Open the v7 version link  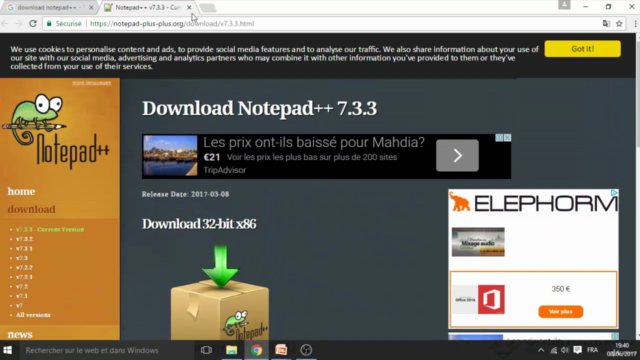coord(19,305)
